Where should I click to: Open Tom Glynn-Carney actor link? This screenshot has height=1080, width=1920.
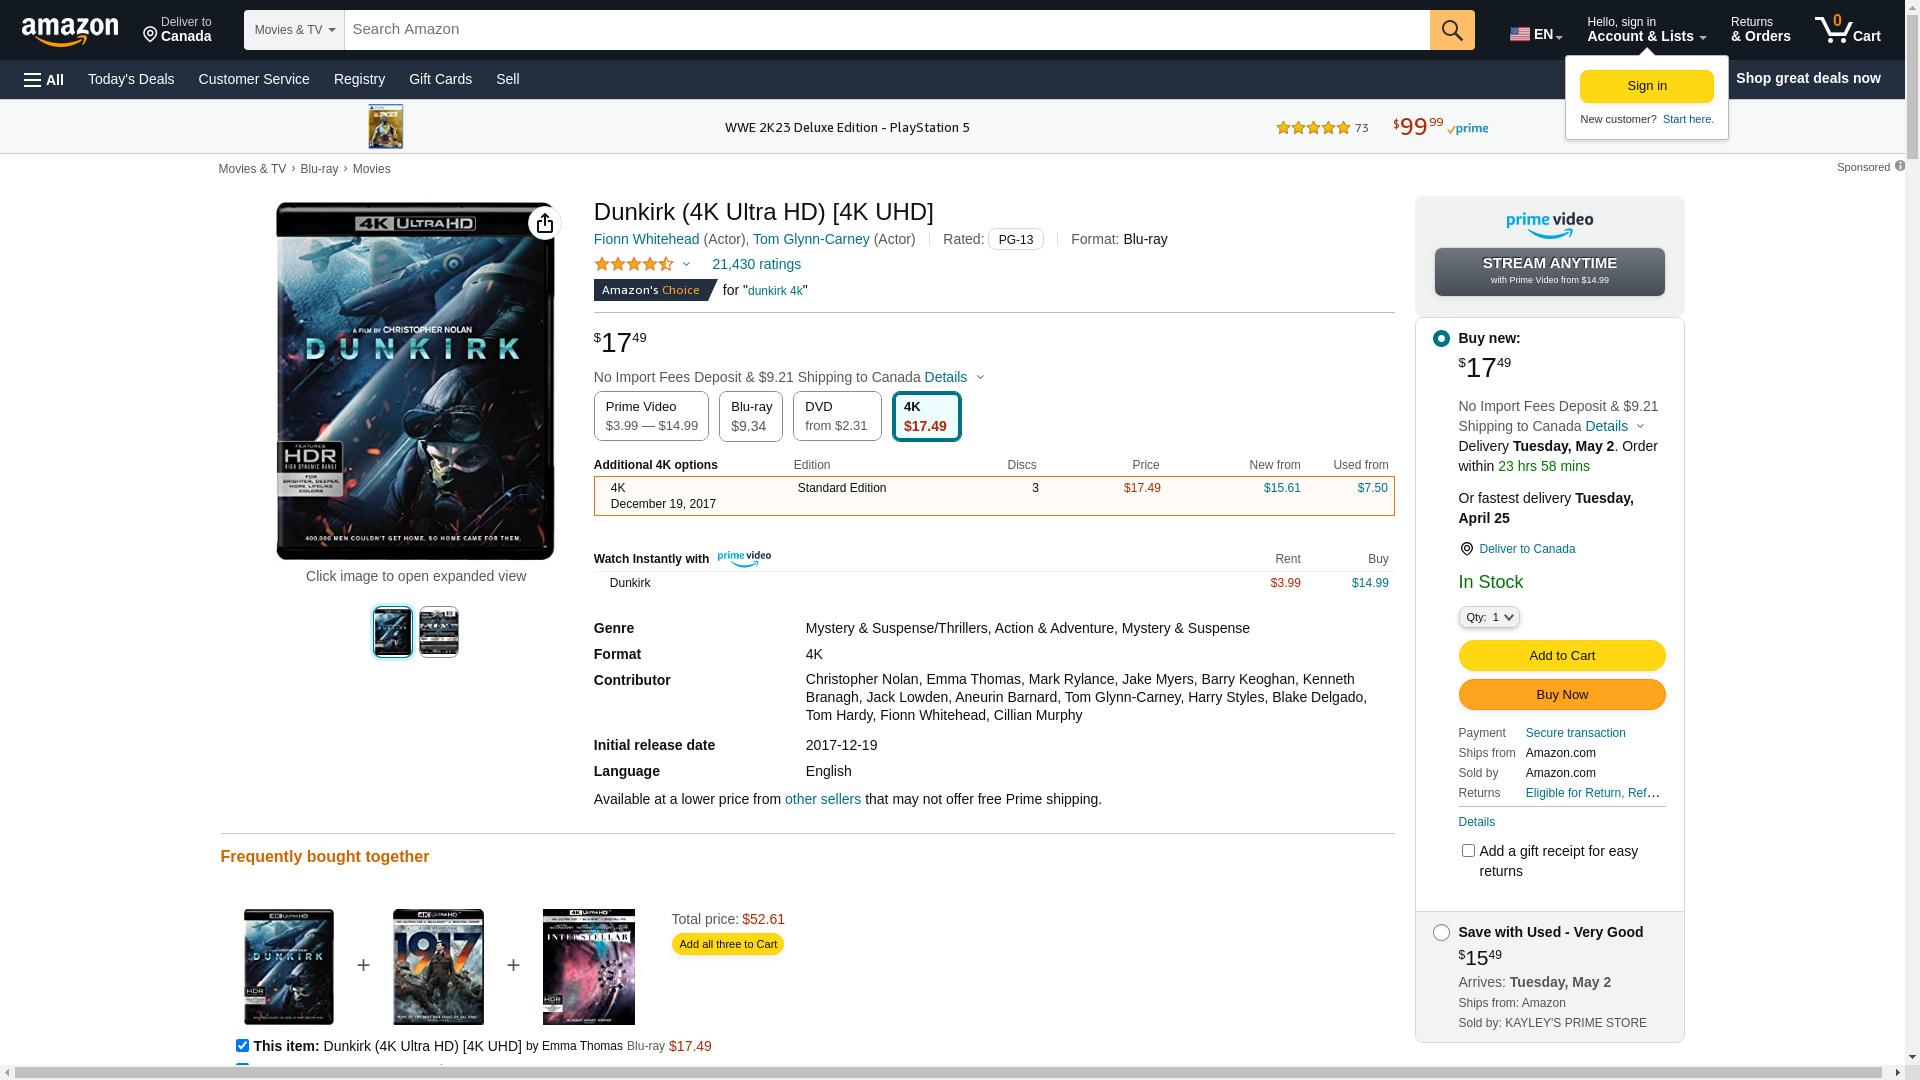tap(811, 239)
